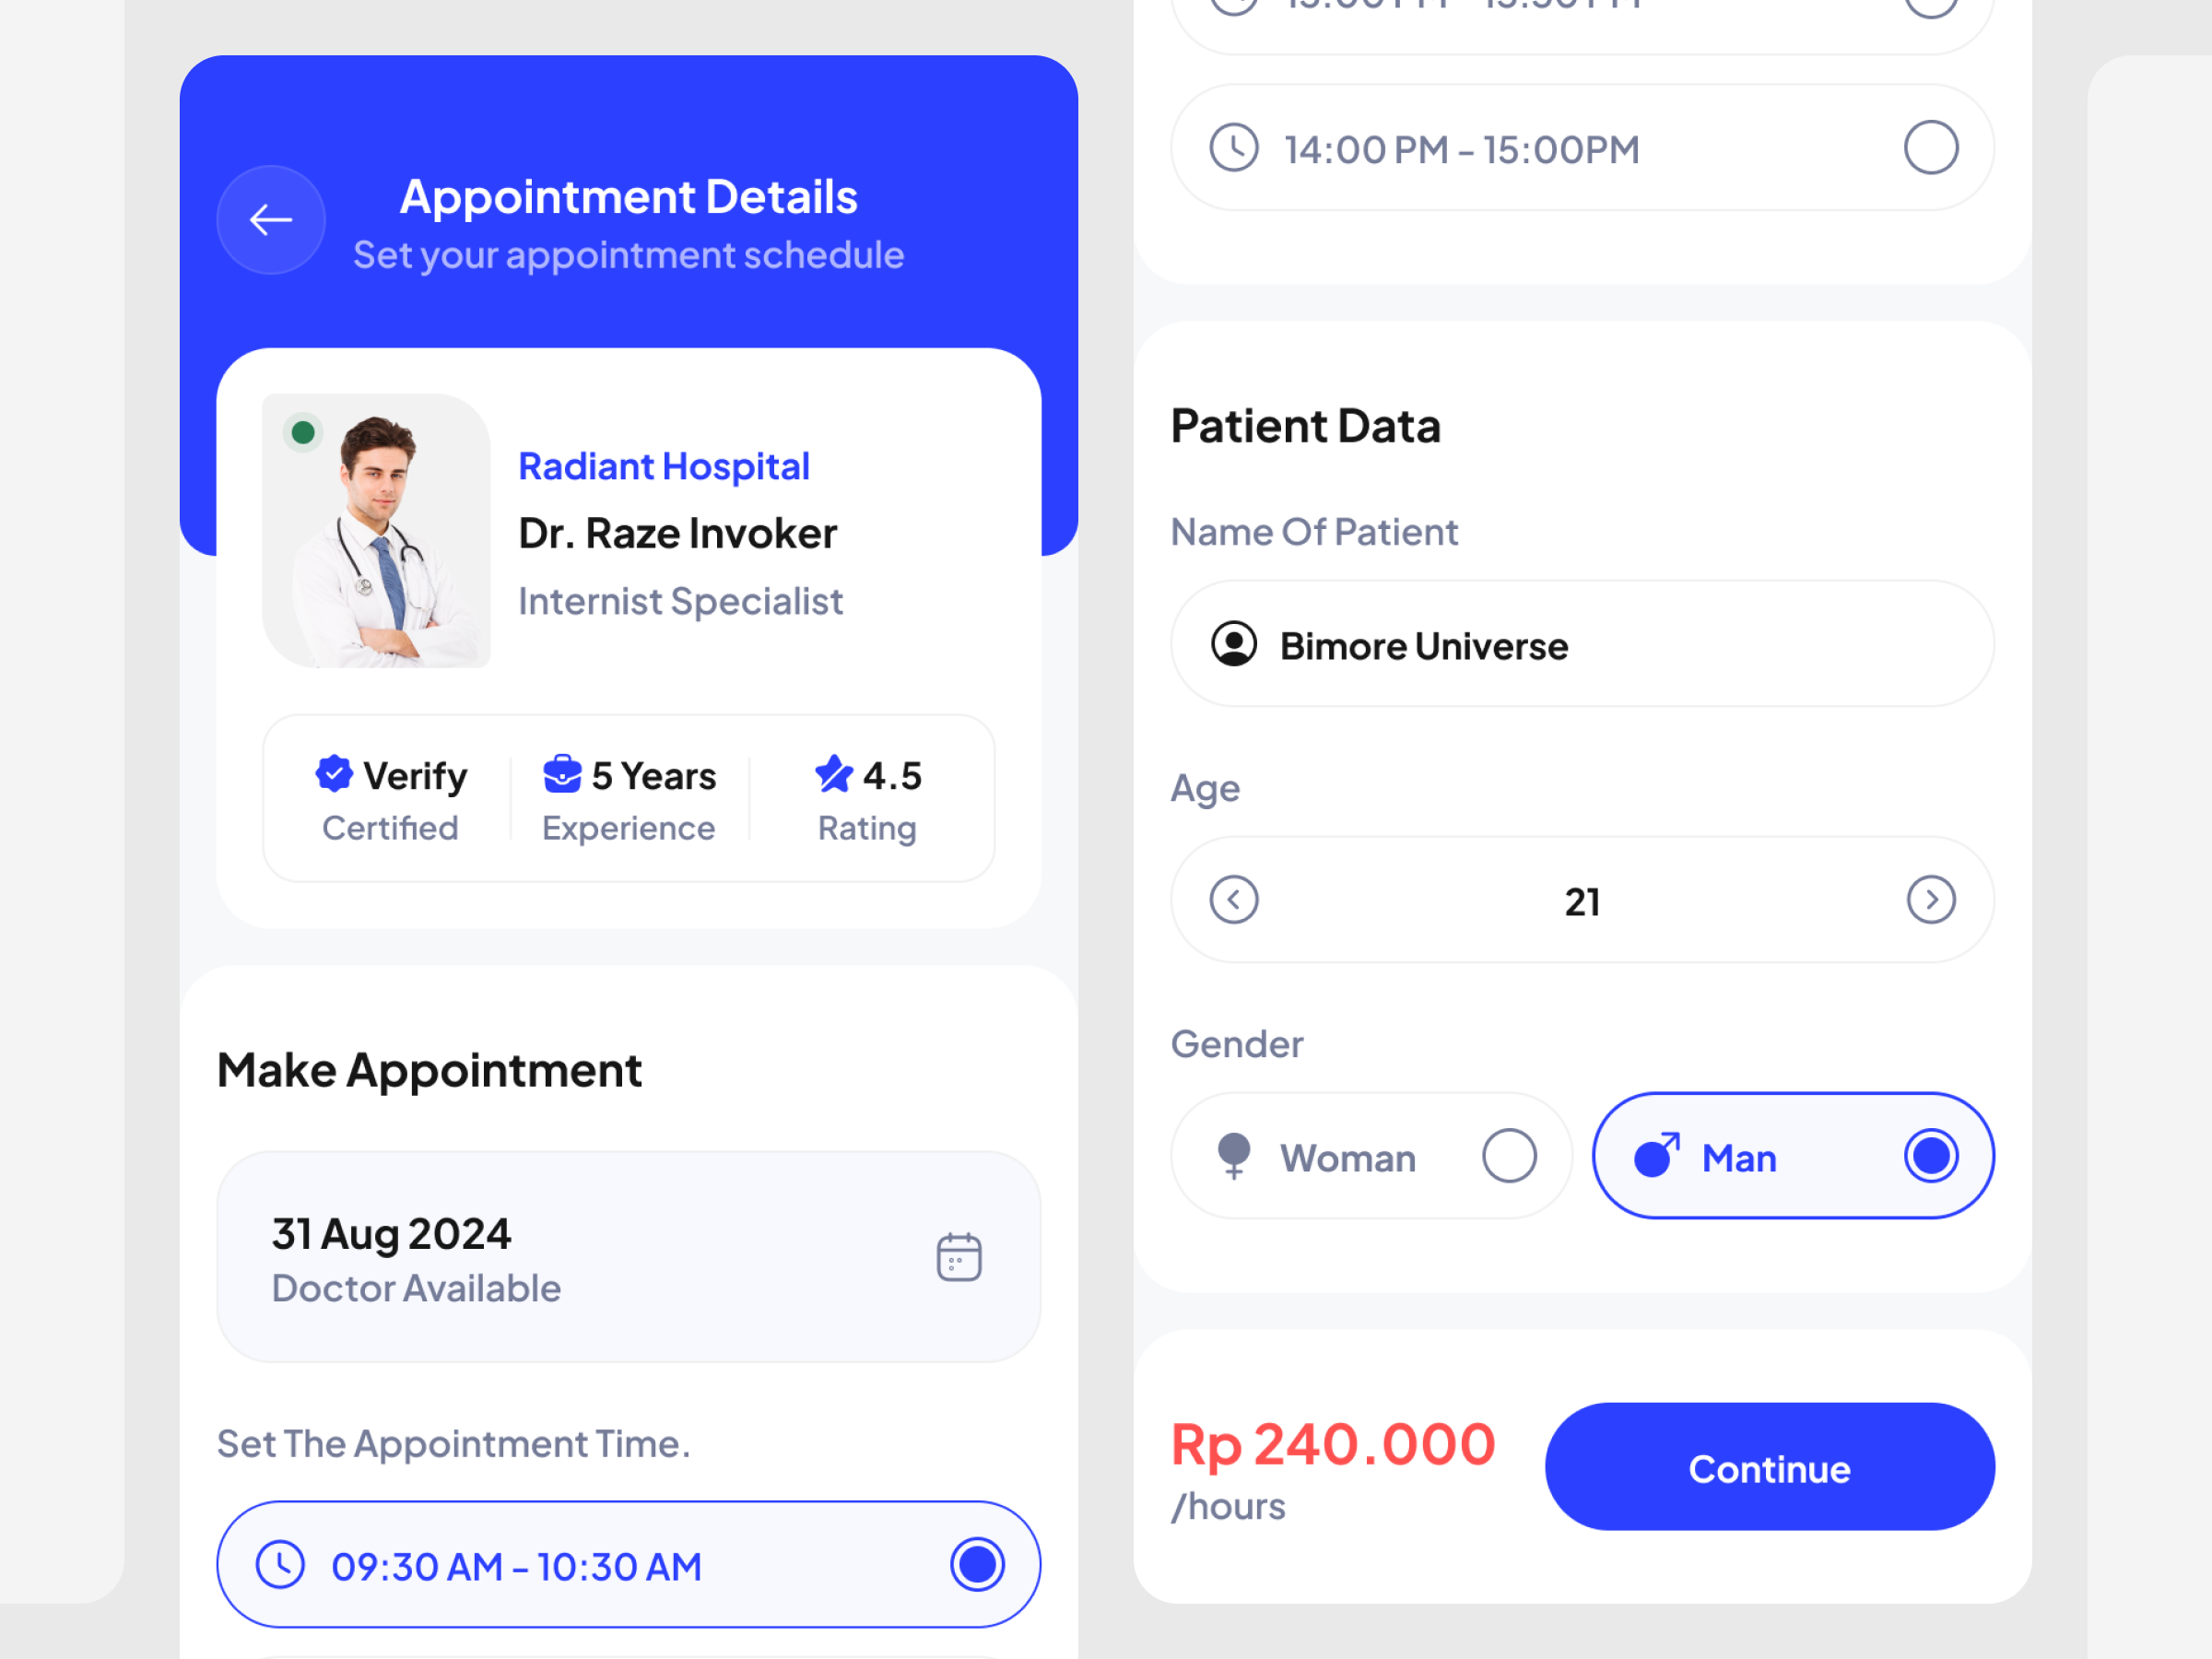The image size is (2212, 1659).
Task: Open the 31 Aug 2024 date selector
Action: (x=629, y=1257)
